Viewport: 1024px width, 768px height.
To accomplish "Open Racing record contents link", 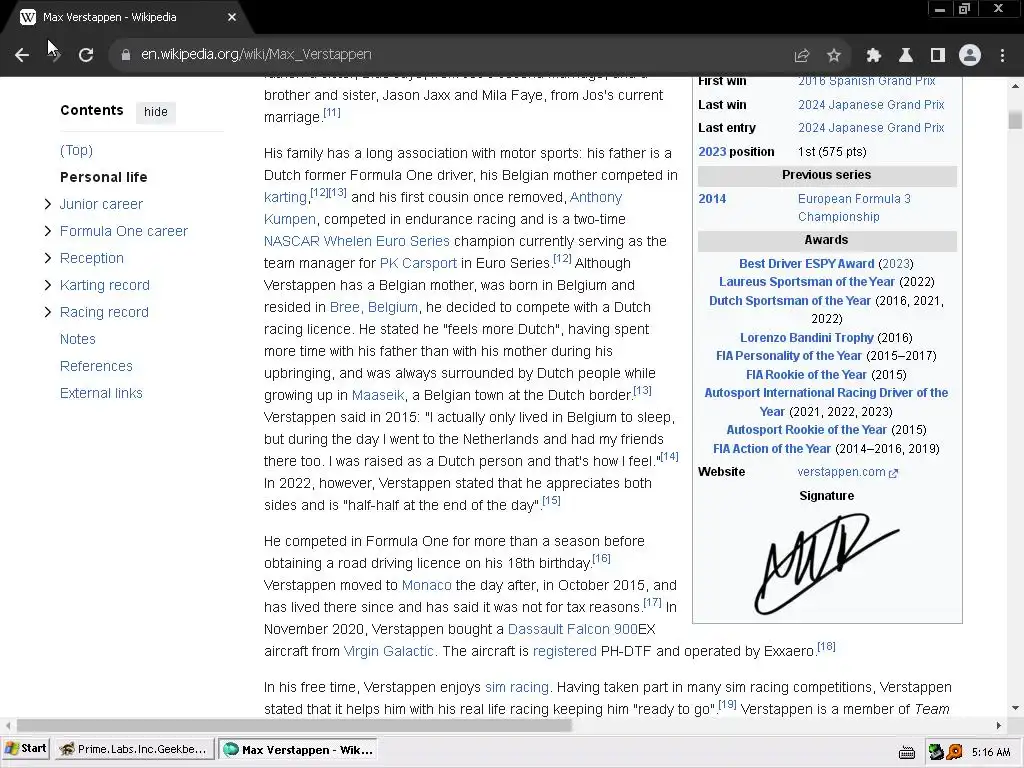I will point(104,312).
